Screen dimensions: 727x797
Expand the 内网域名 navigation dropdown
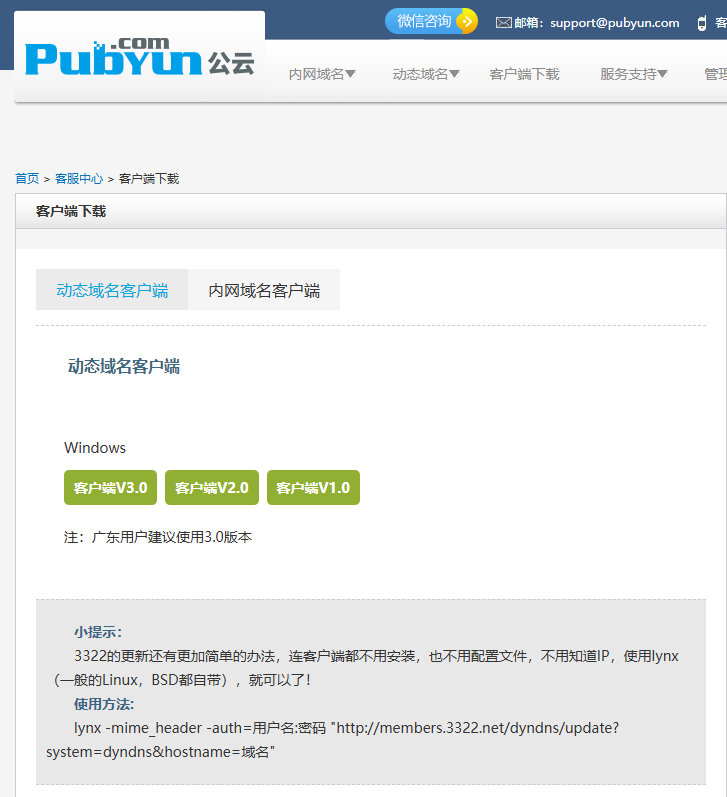coord(322,74)
